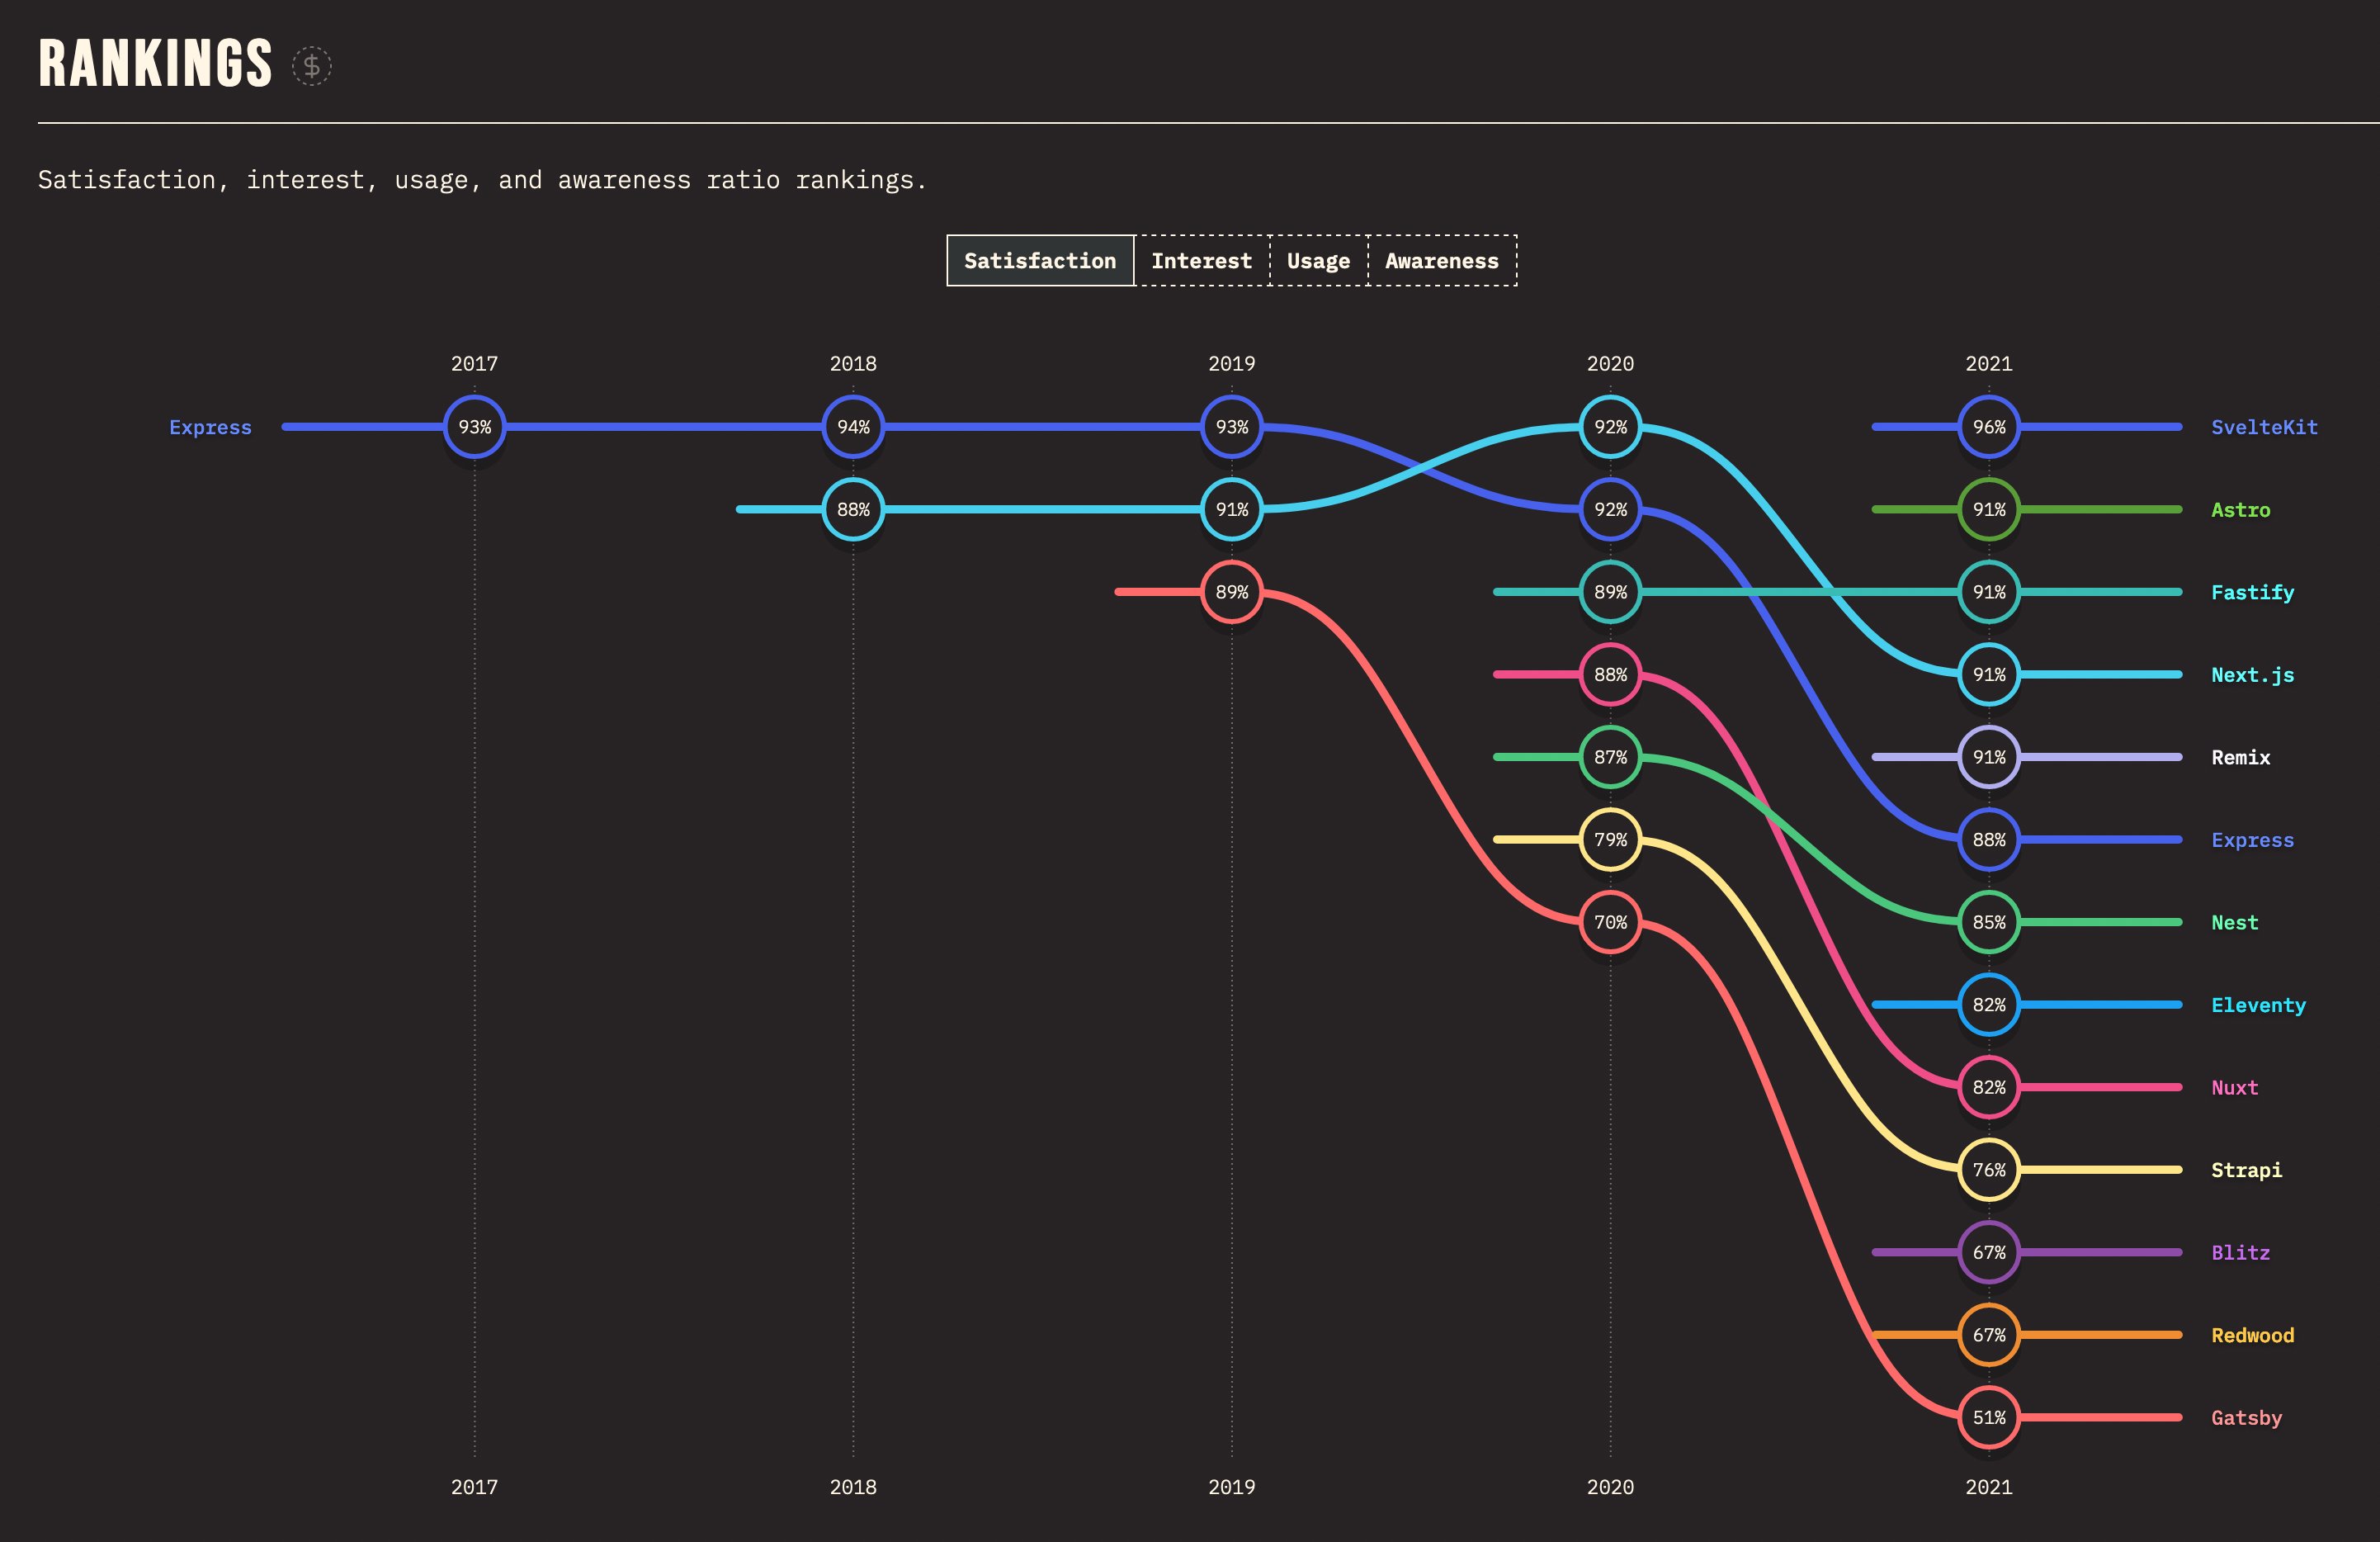Screen dimensions: 2380x1542
Task: Select the Satisfaction tab
Action: pyautogui.click(x=1040, y=261)
